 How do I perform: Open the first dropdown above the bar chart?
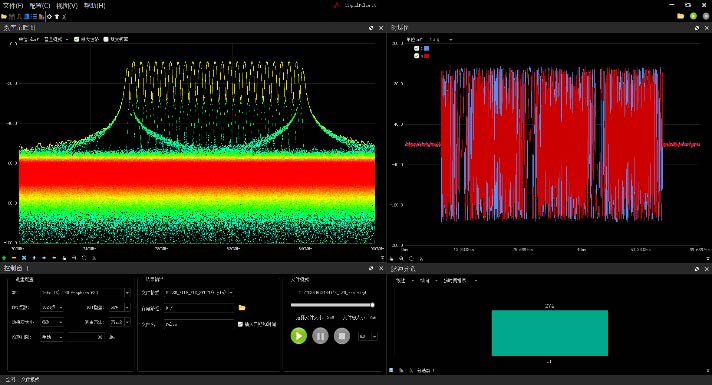tap(404, 281)
